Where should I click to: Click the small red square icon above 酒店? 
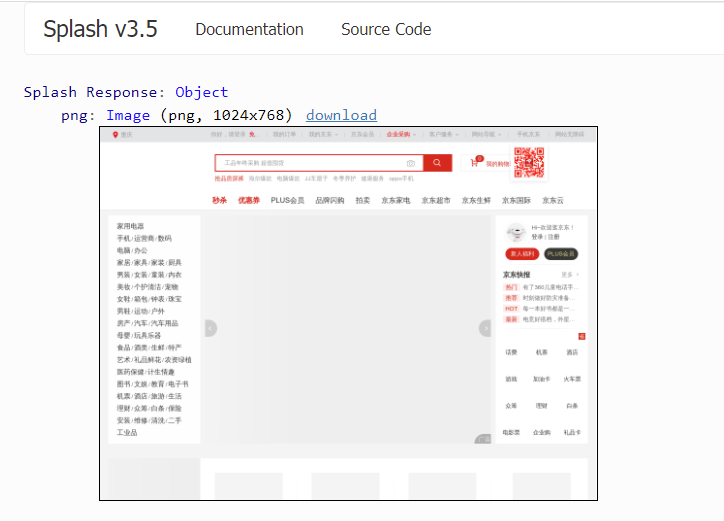tap(582, 336)
